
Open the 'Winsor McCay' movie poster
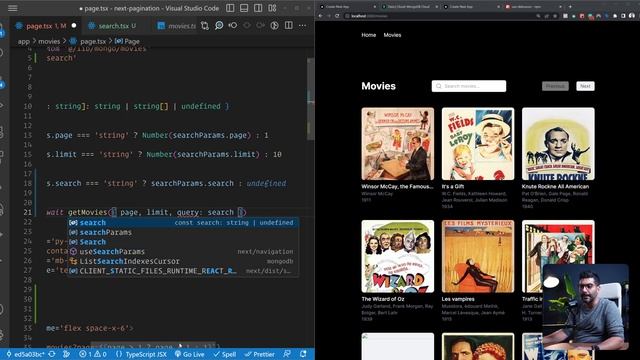point(398,144)
